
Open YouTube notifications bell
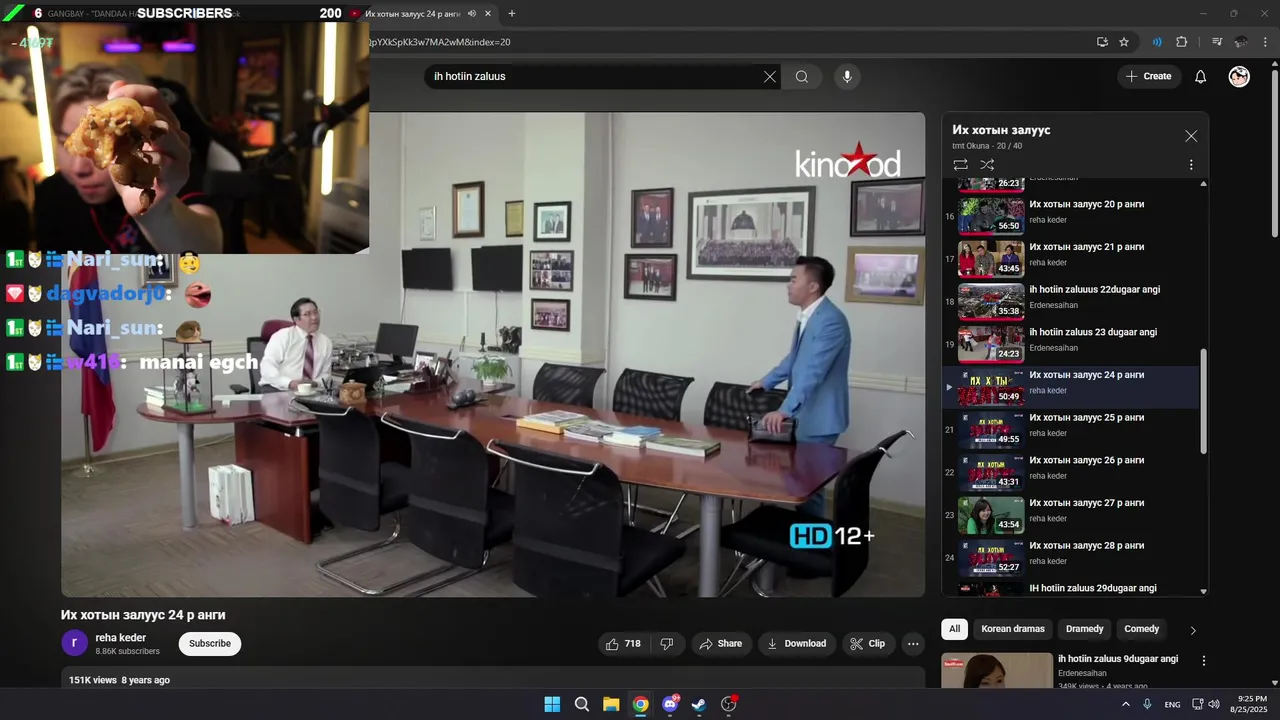click(x=1201, y=77)
